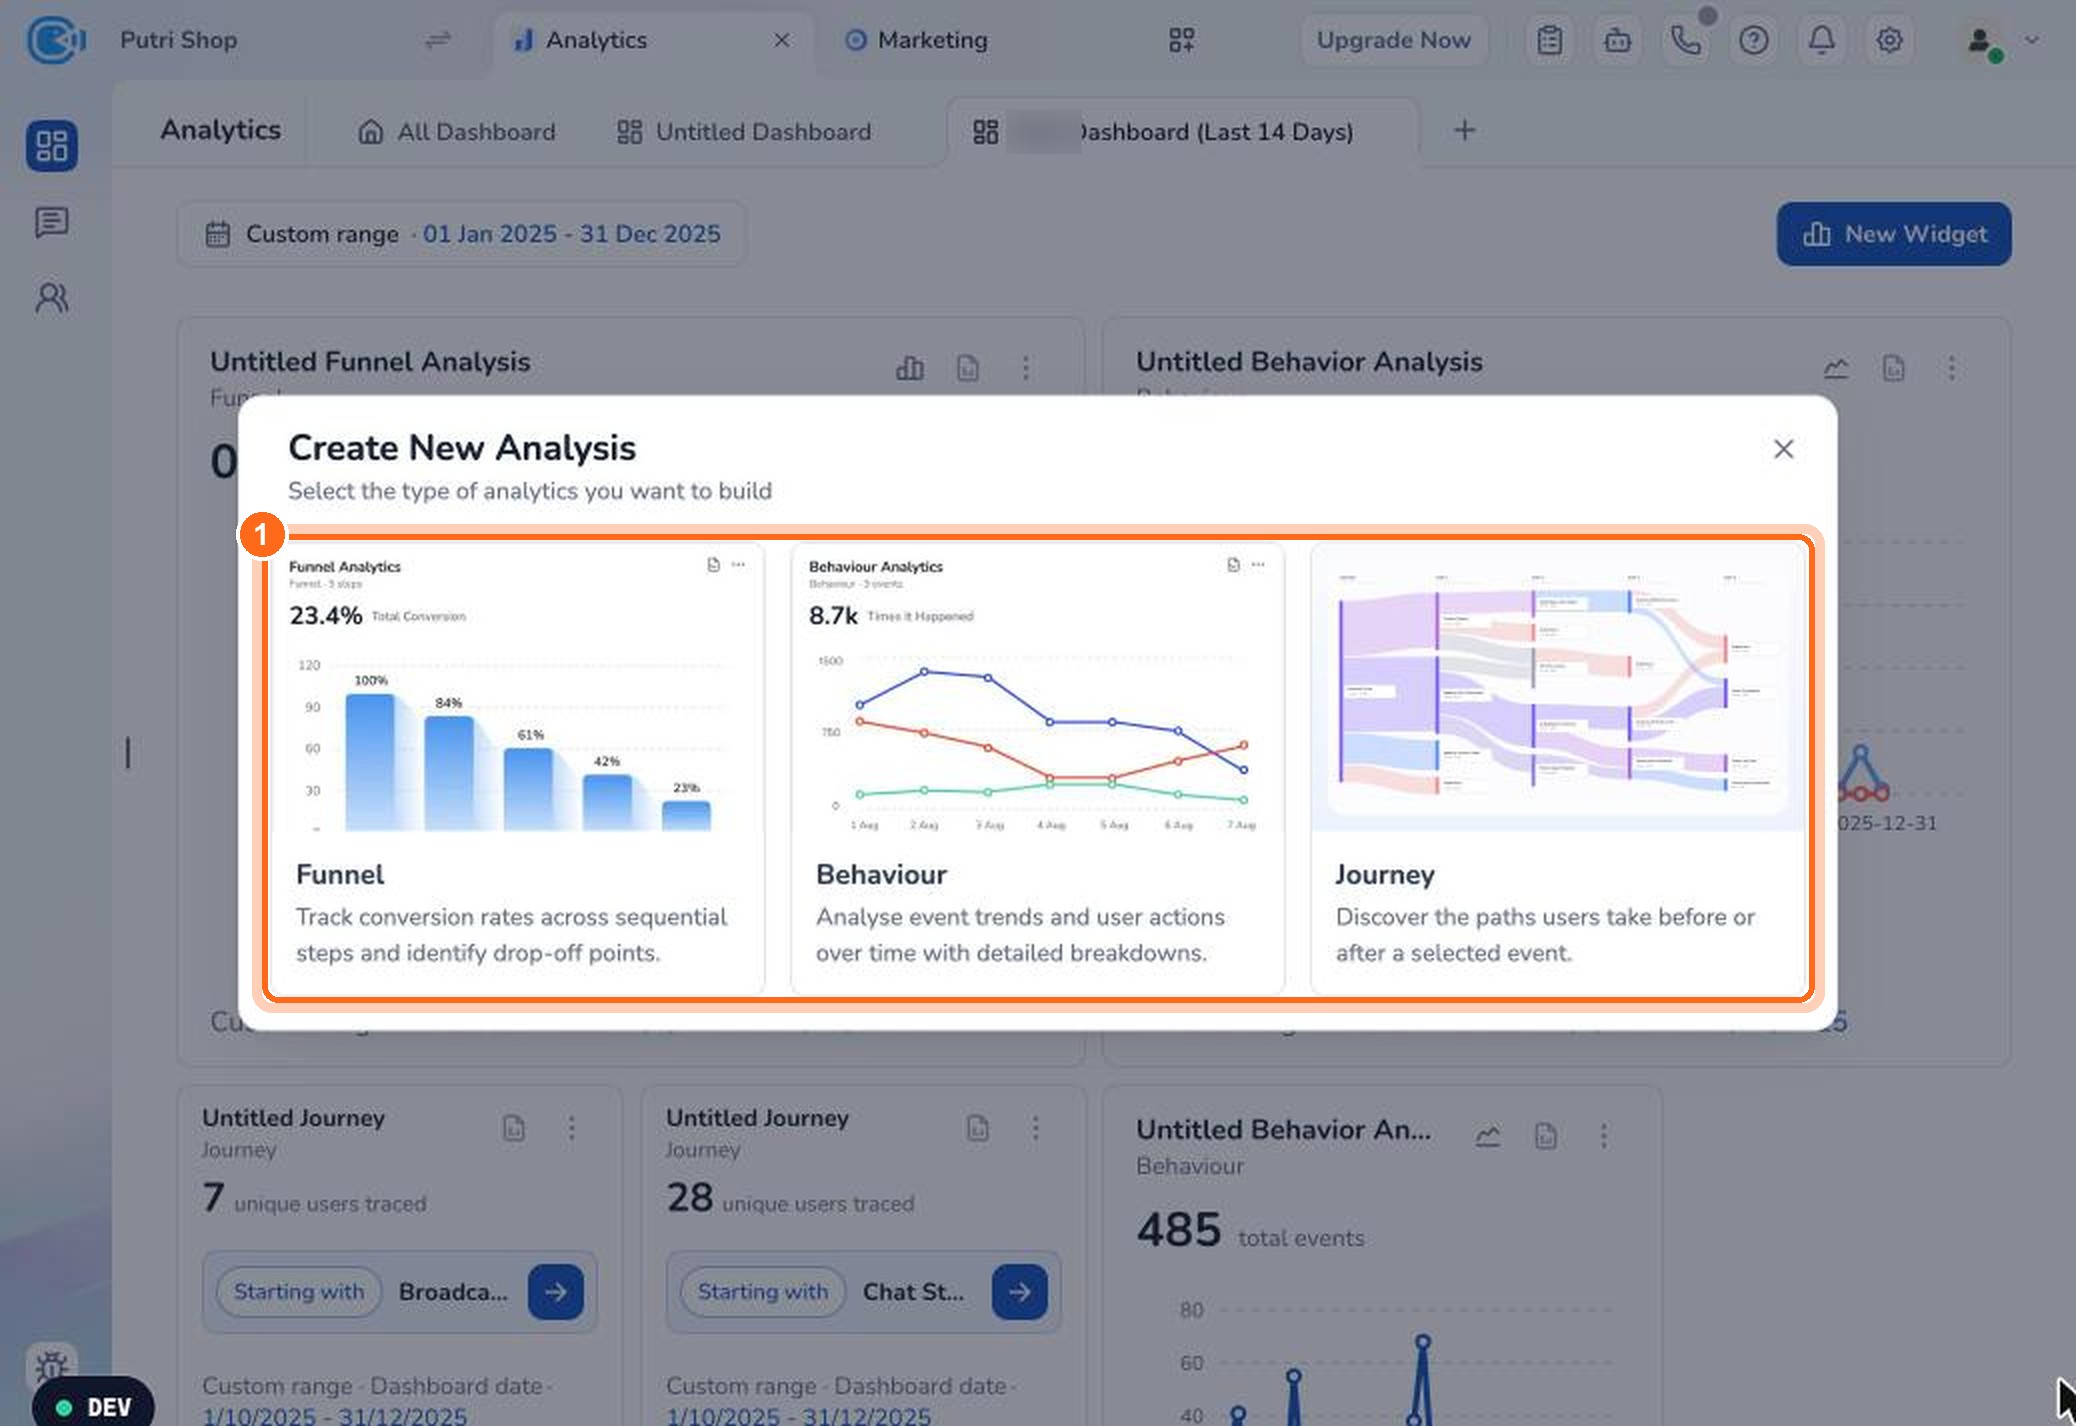This screenshot has height=1426, width=2076.
Task: Click the bar chart icon on Funnel Analysis widget
Action: click(x=909, y=368)
